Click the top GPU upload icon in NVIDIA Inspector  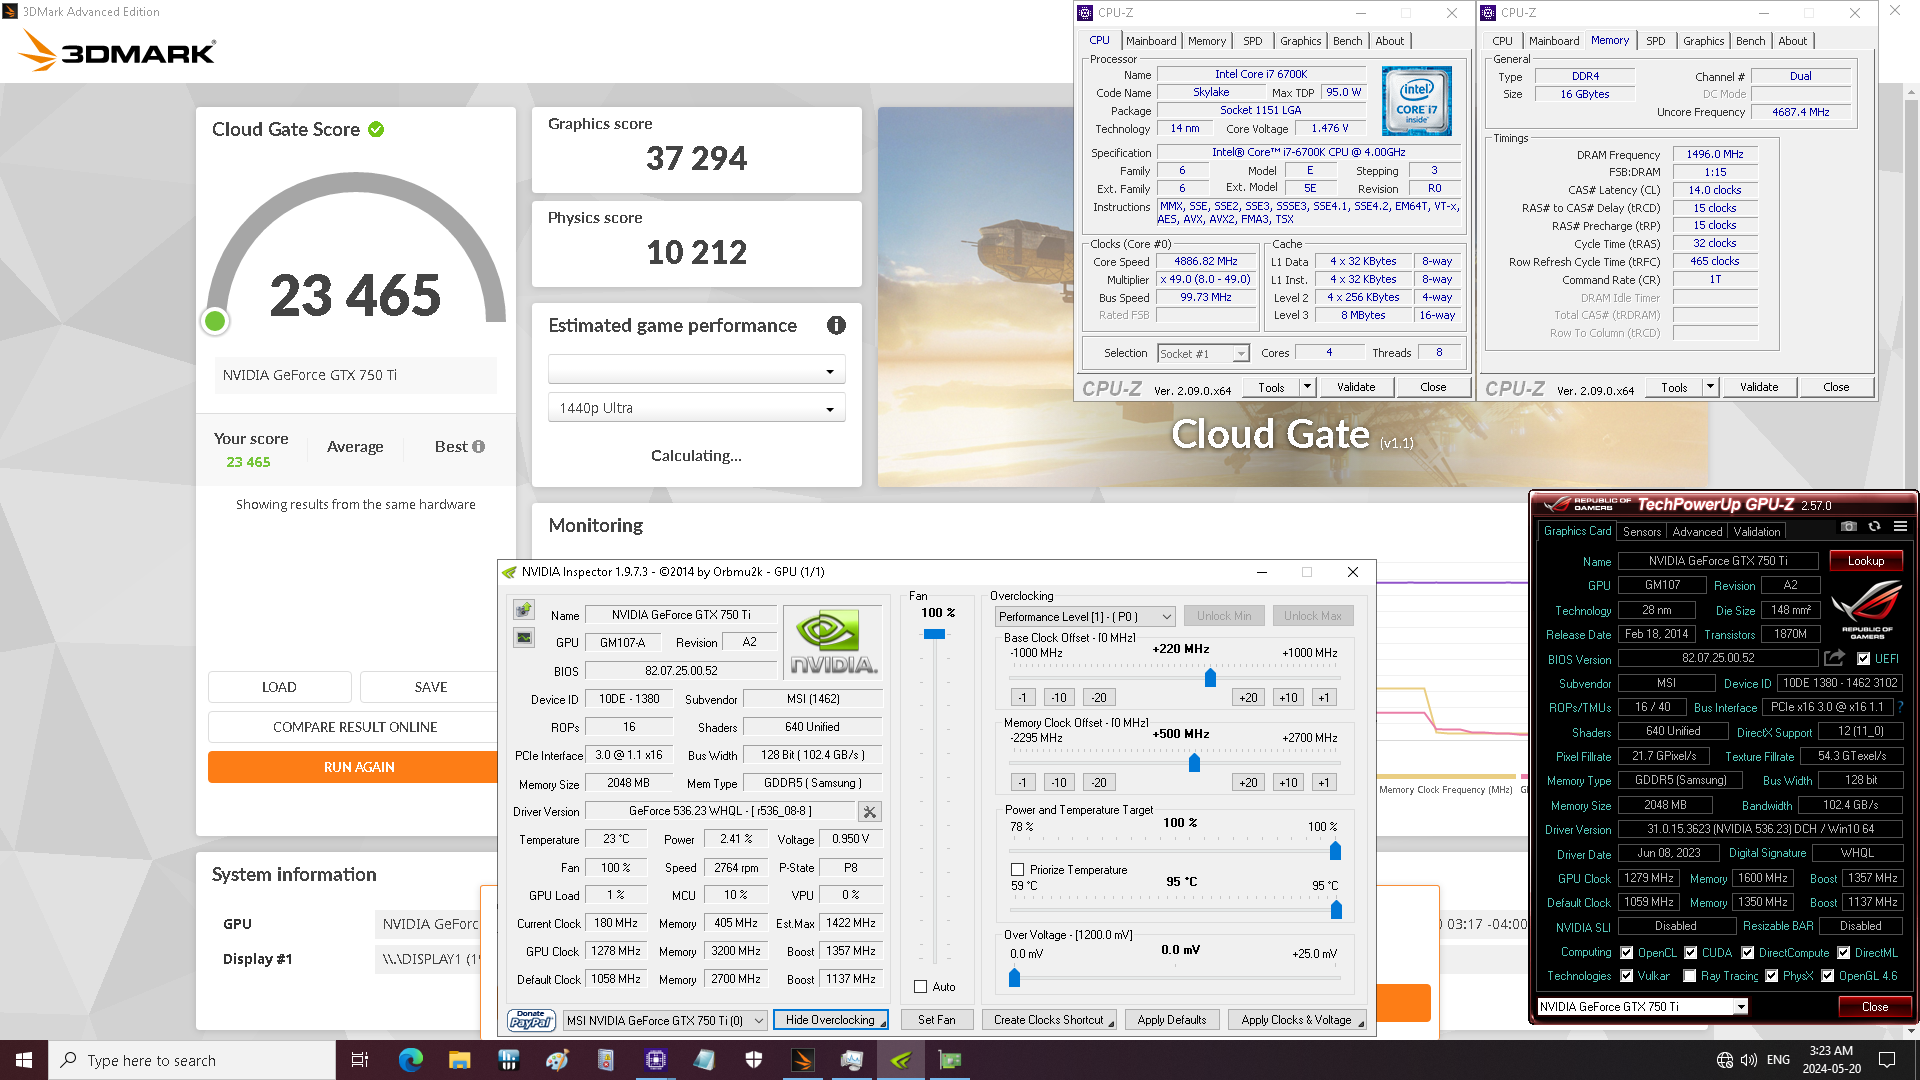point(524,609)
